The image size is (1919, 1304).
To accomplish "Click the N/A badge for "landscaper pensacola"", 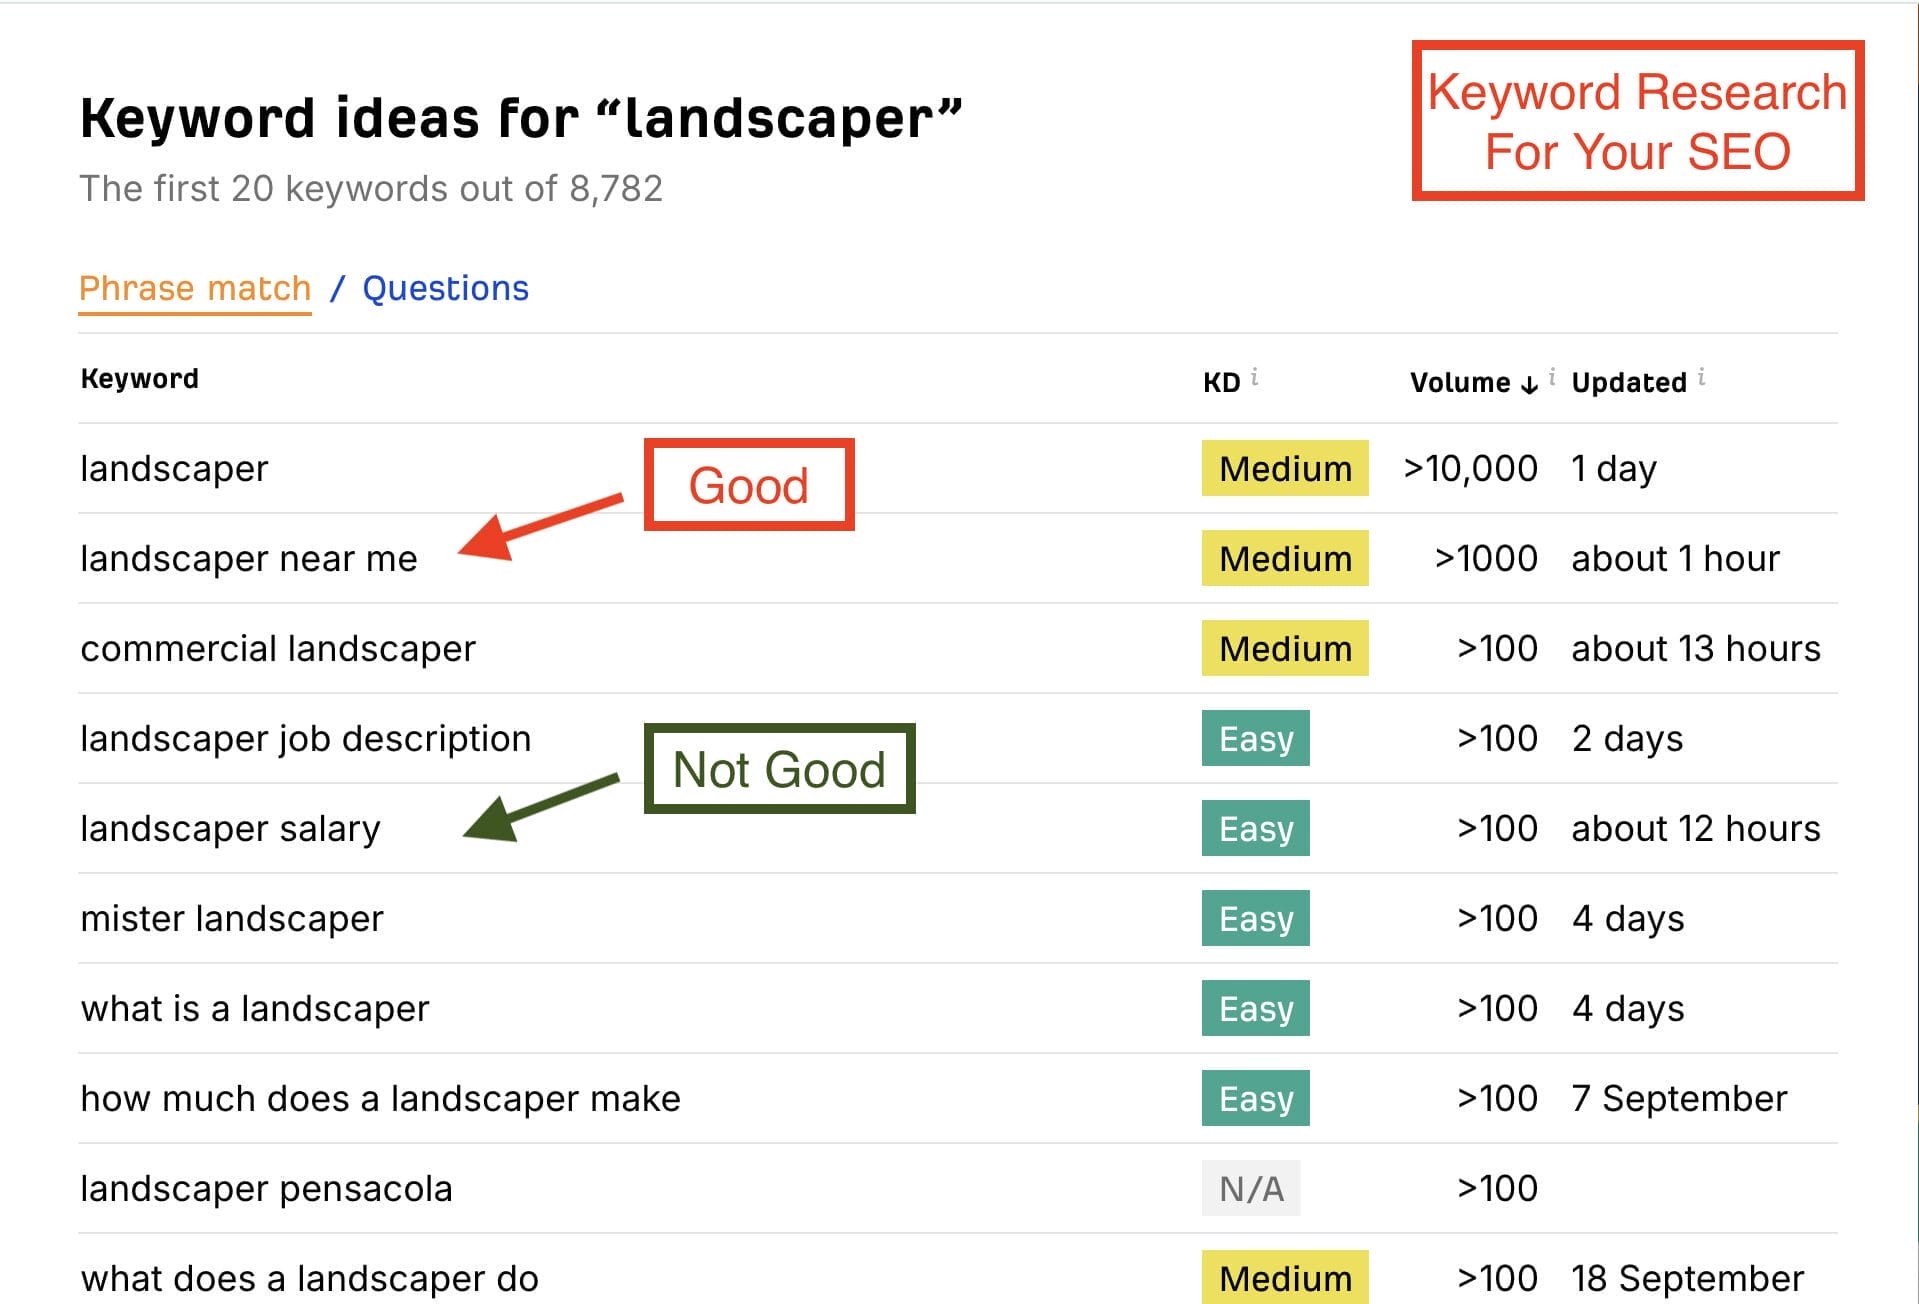I will pyautogui.click(x=1251, y=1188).
